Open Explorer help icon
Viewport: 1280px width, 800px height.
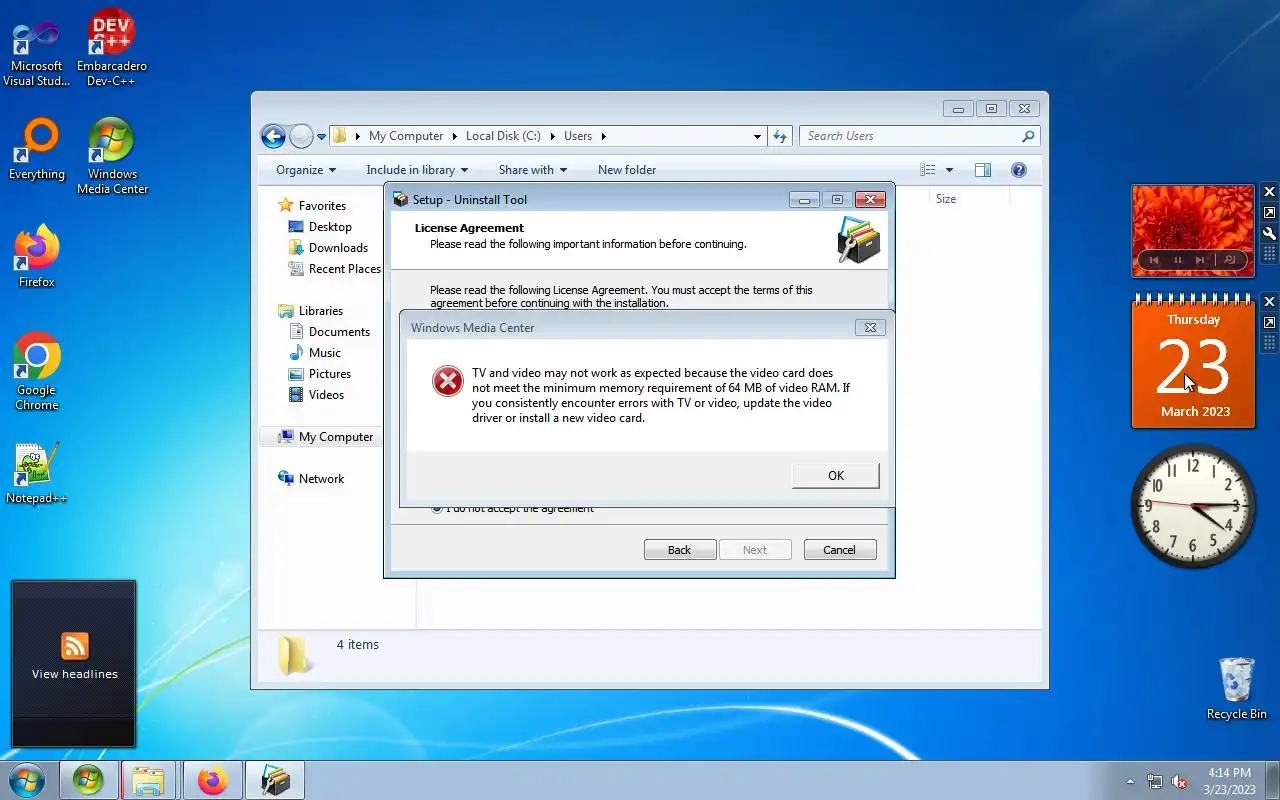coord(1019,170)
